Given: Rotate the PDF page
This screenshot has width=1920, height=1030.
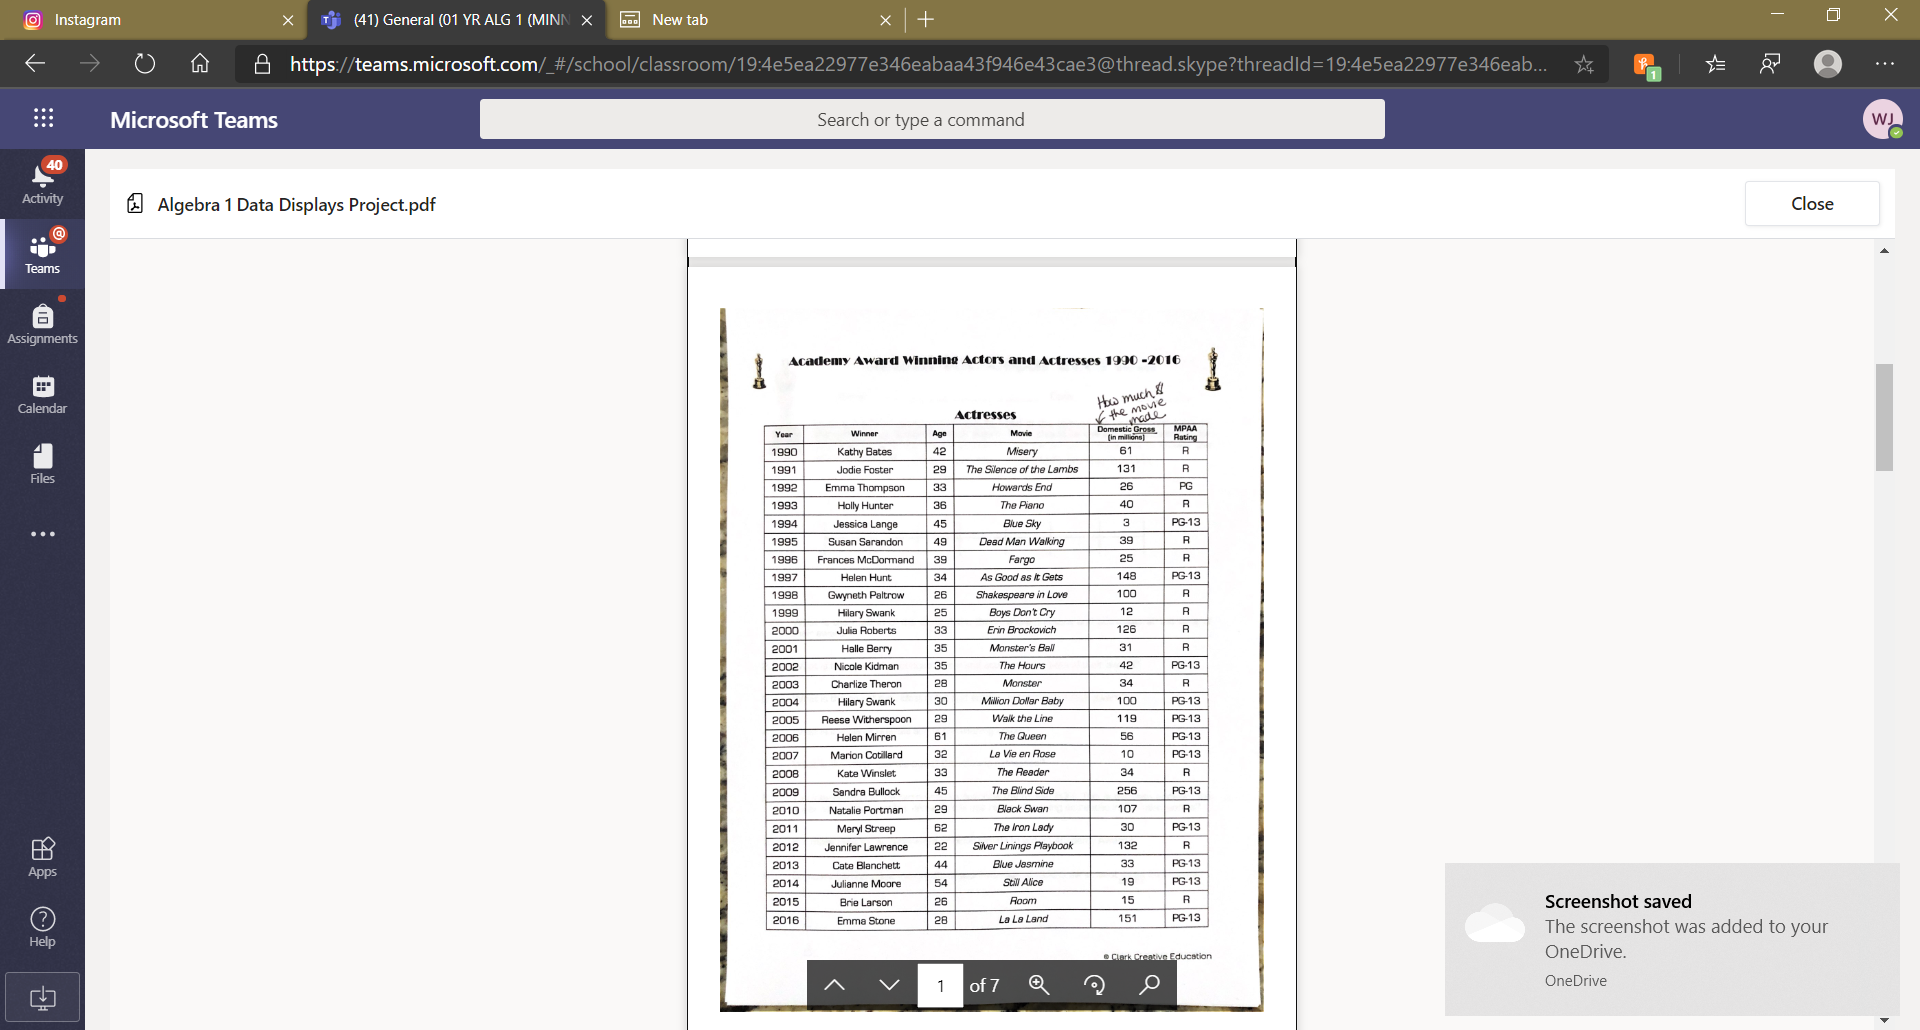Looking at the screenshot, I should pos(1094,984).
